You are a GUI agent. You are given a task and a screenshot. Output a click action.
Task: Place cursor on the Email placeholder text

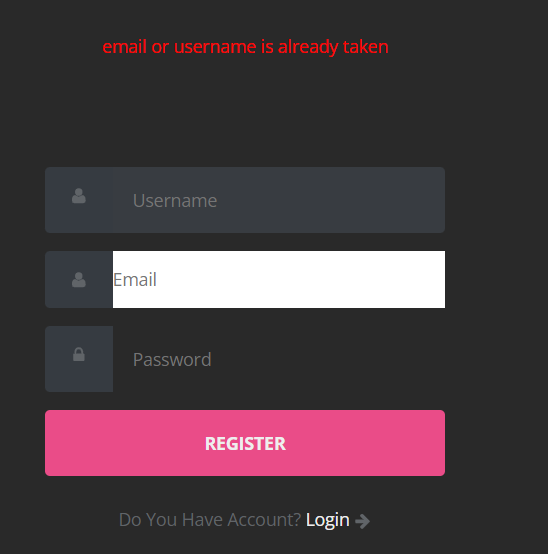point(135,279)
